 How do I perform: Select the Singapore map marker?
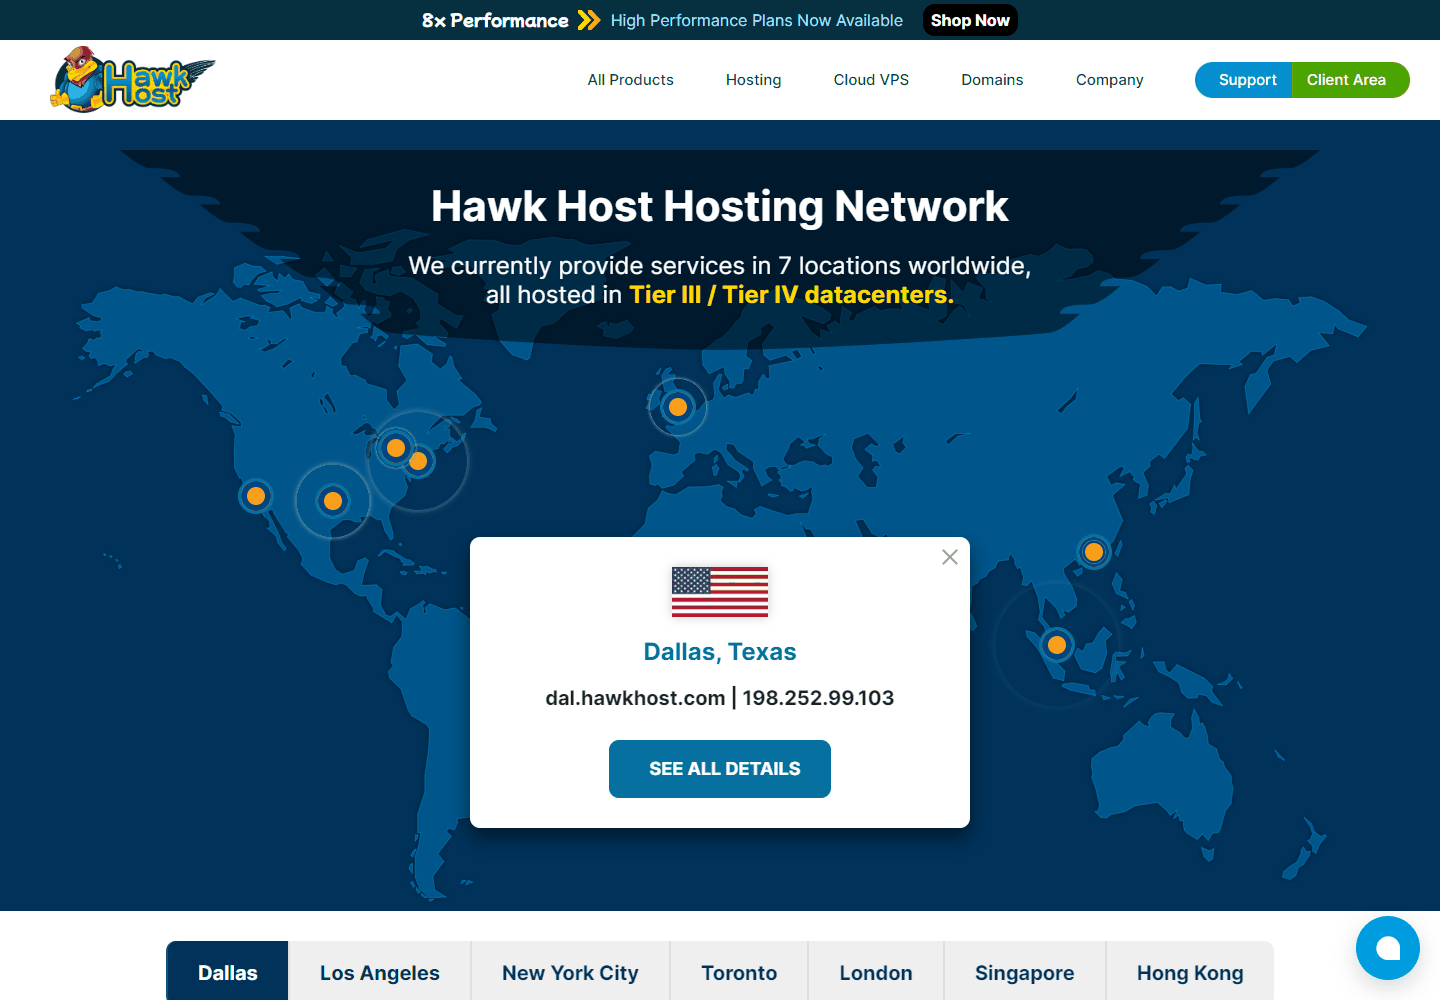1057,645
